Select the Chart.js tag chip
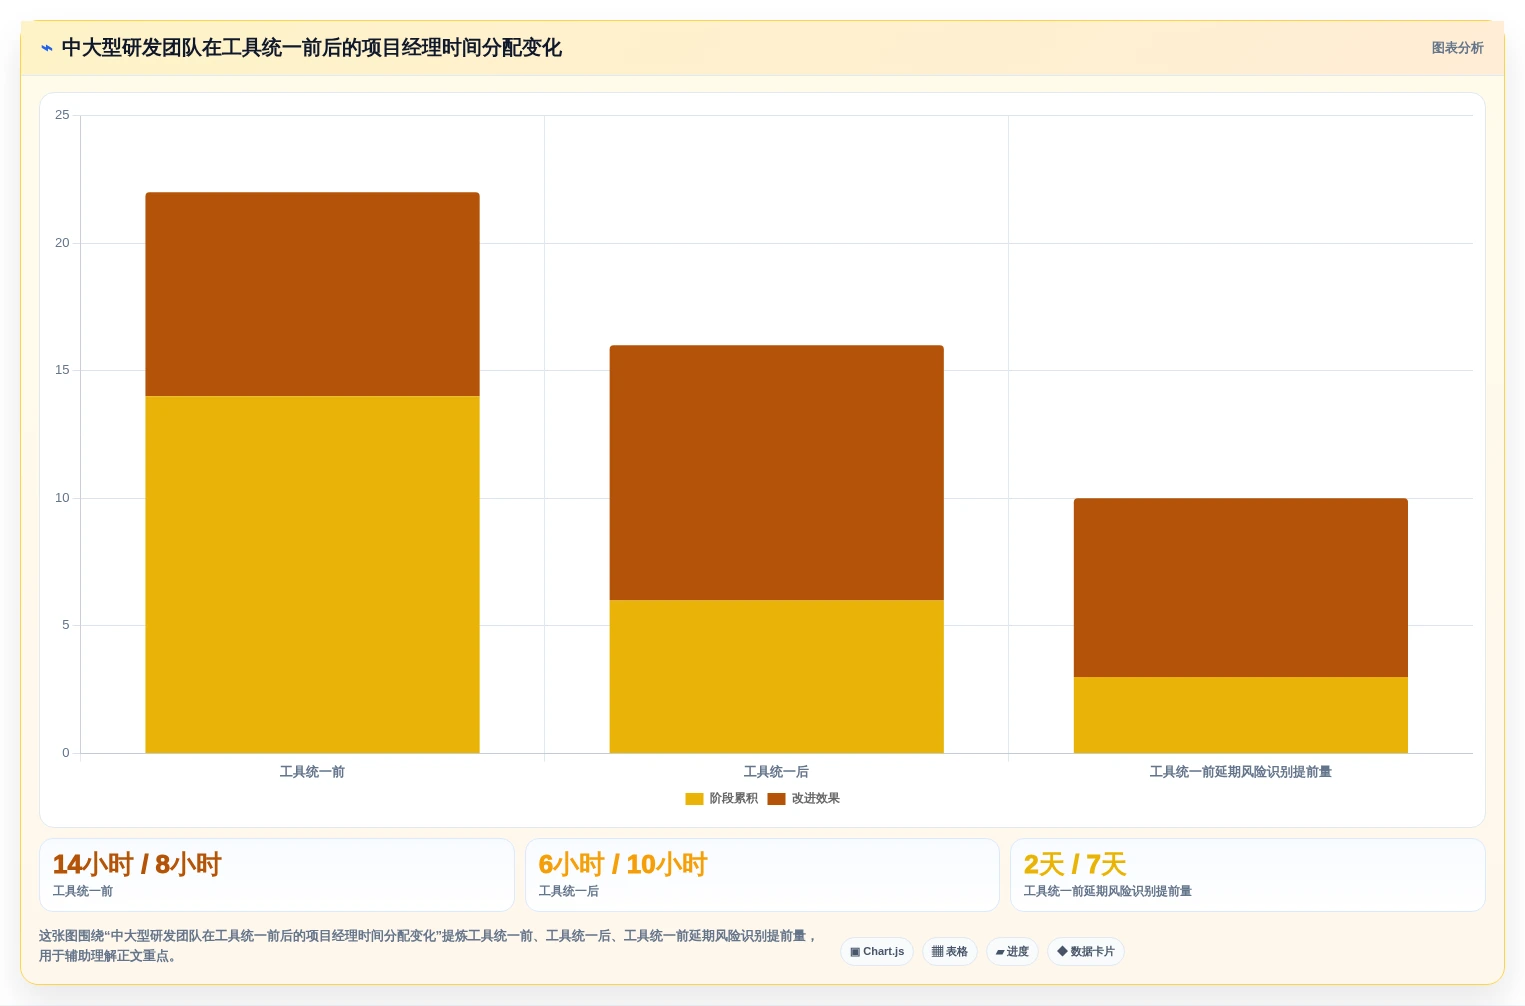 (x=877, y=952)
